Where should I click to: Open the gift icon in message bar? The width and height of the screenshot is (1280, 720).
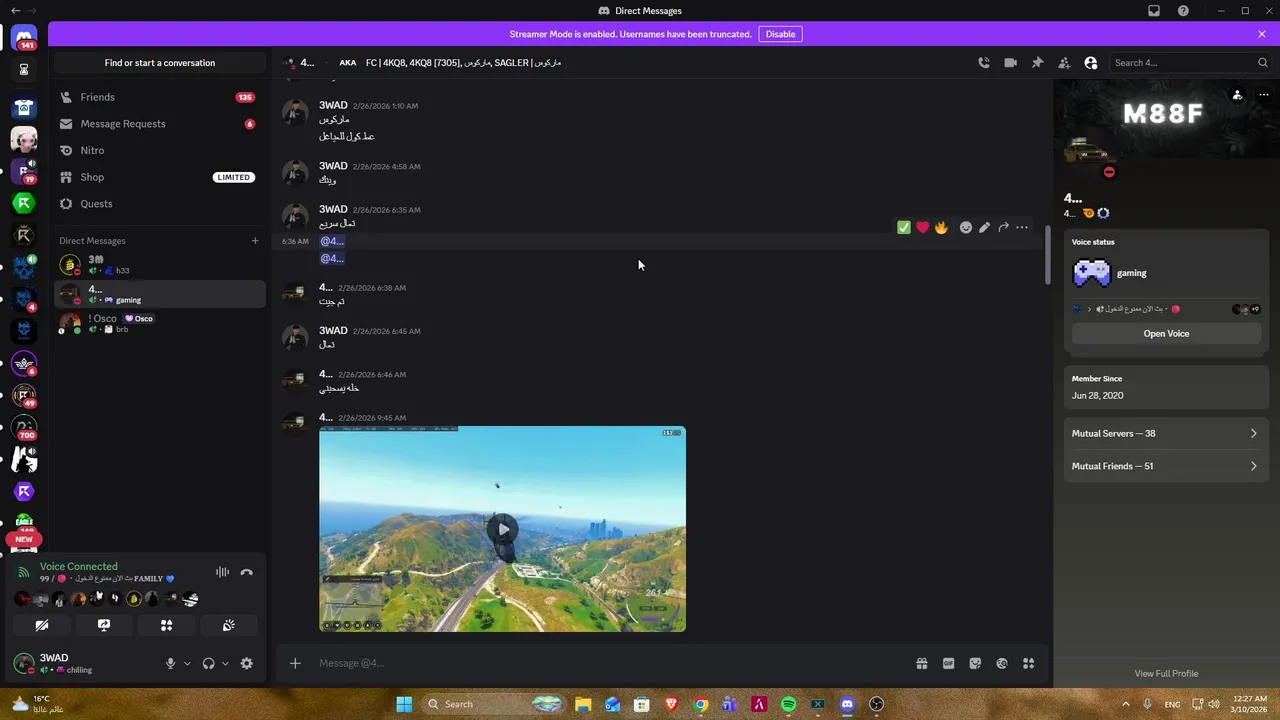[922, 663]
